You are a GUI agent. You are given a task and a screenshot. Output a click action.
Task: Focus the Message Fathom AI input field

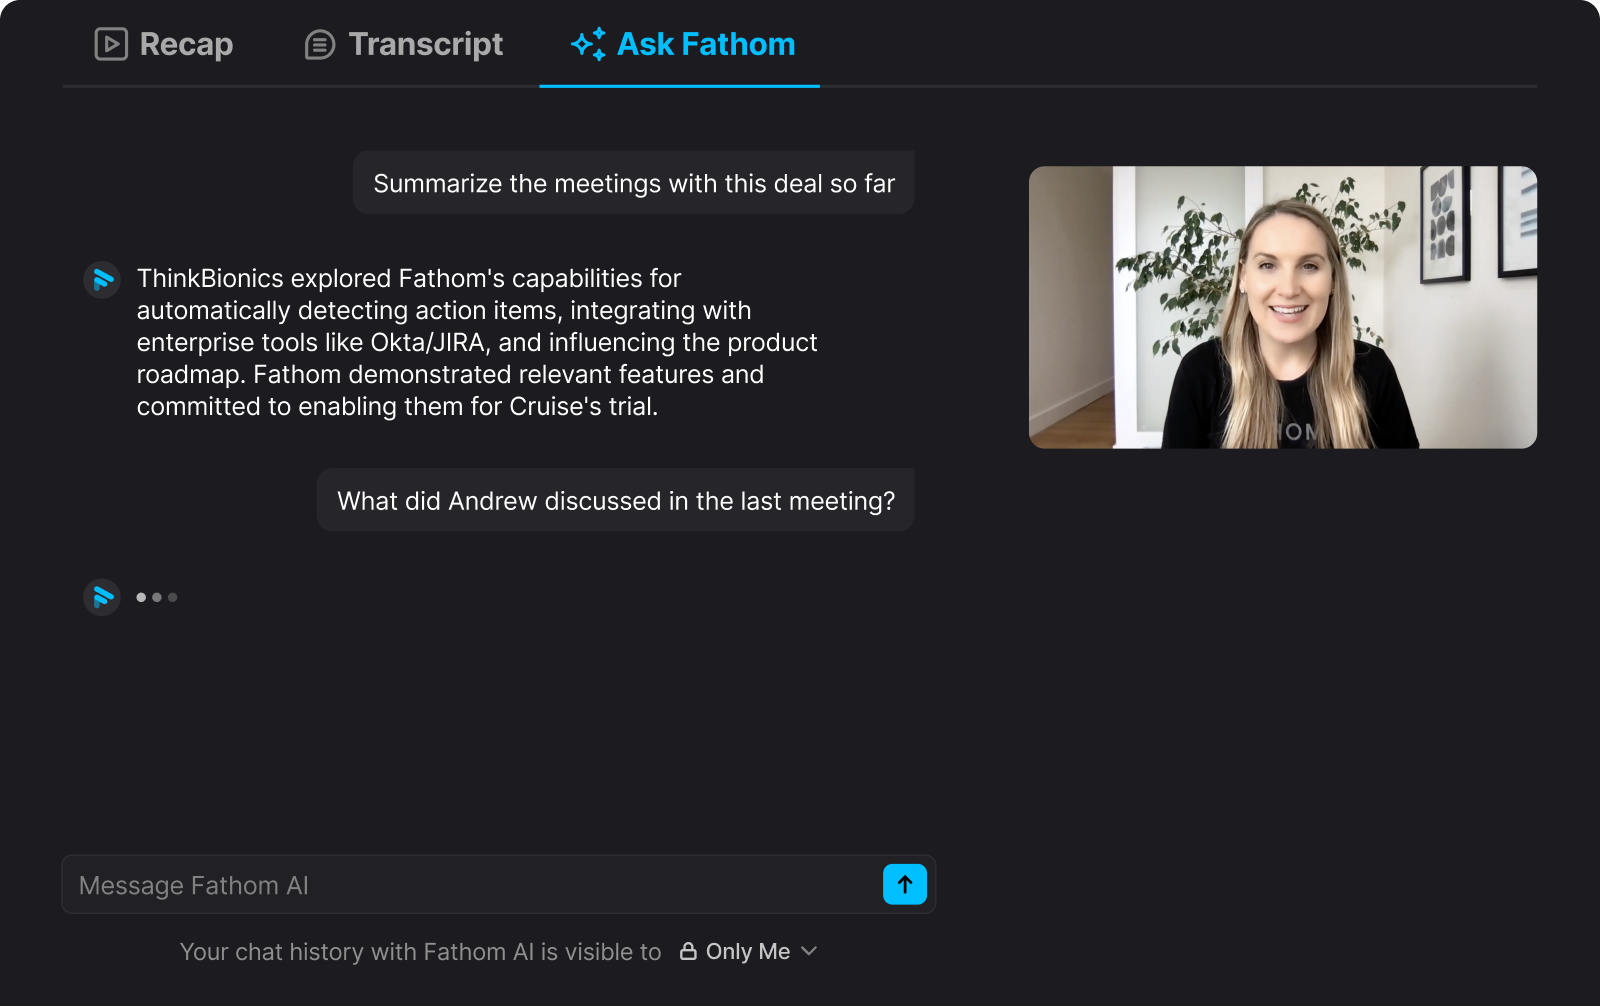[x=470, y=885]
